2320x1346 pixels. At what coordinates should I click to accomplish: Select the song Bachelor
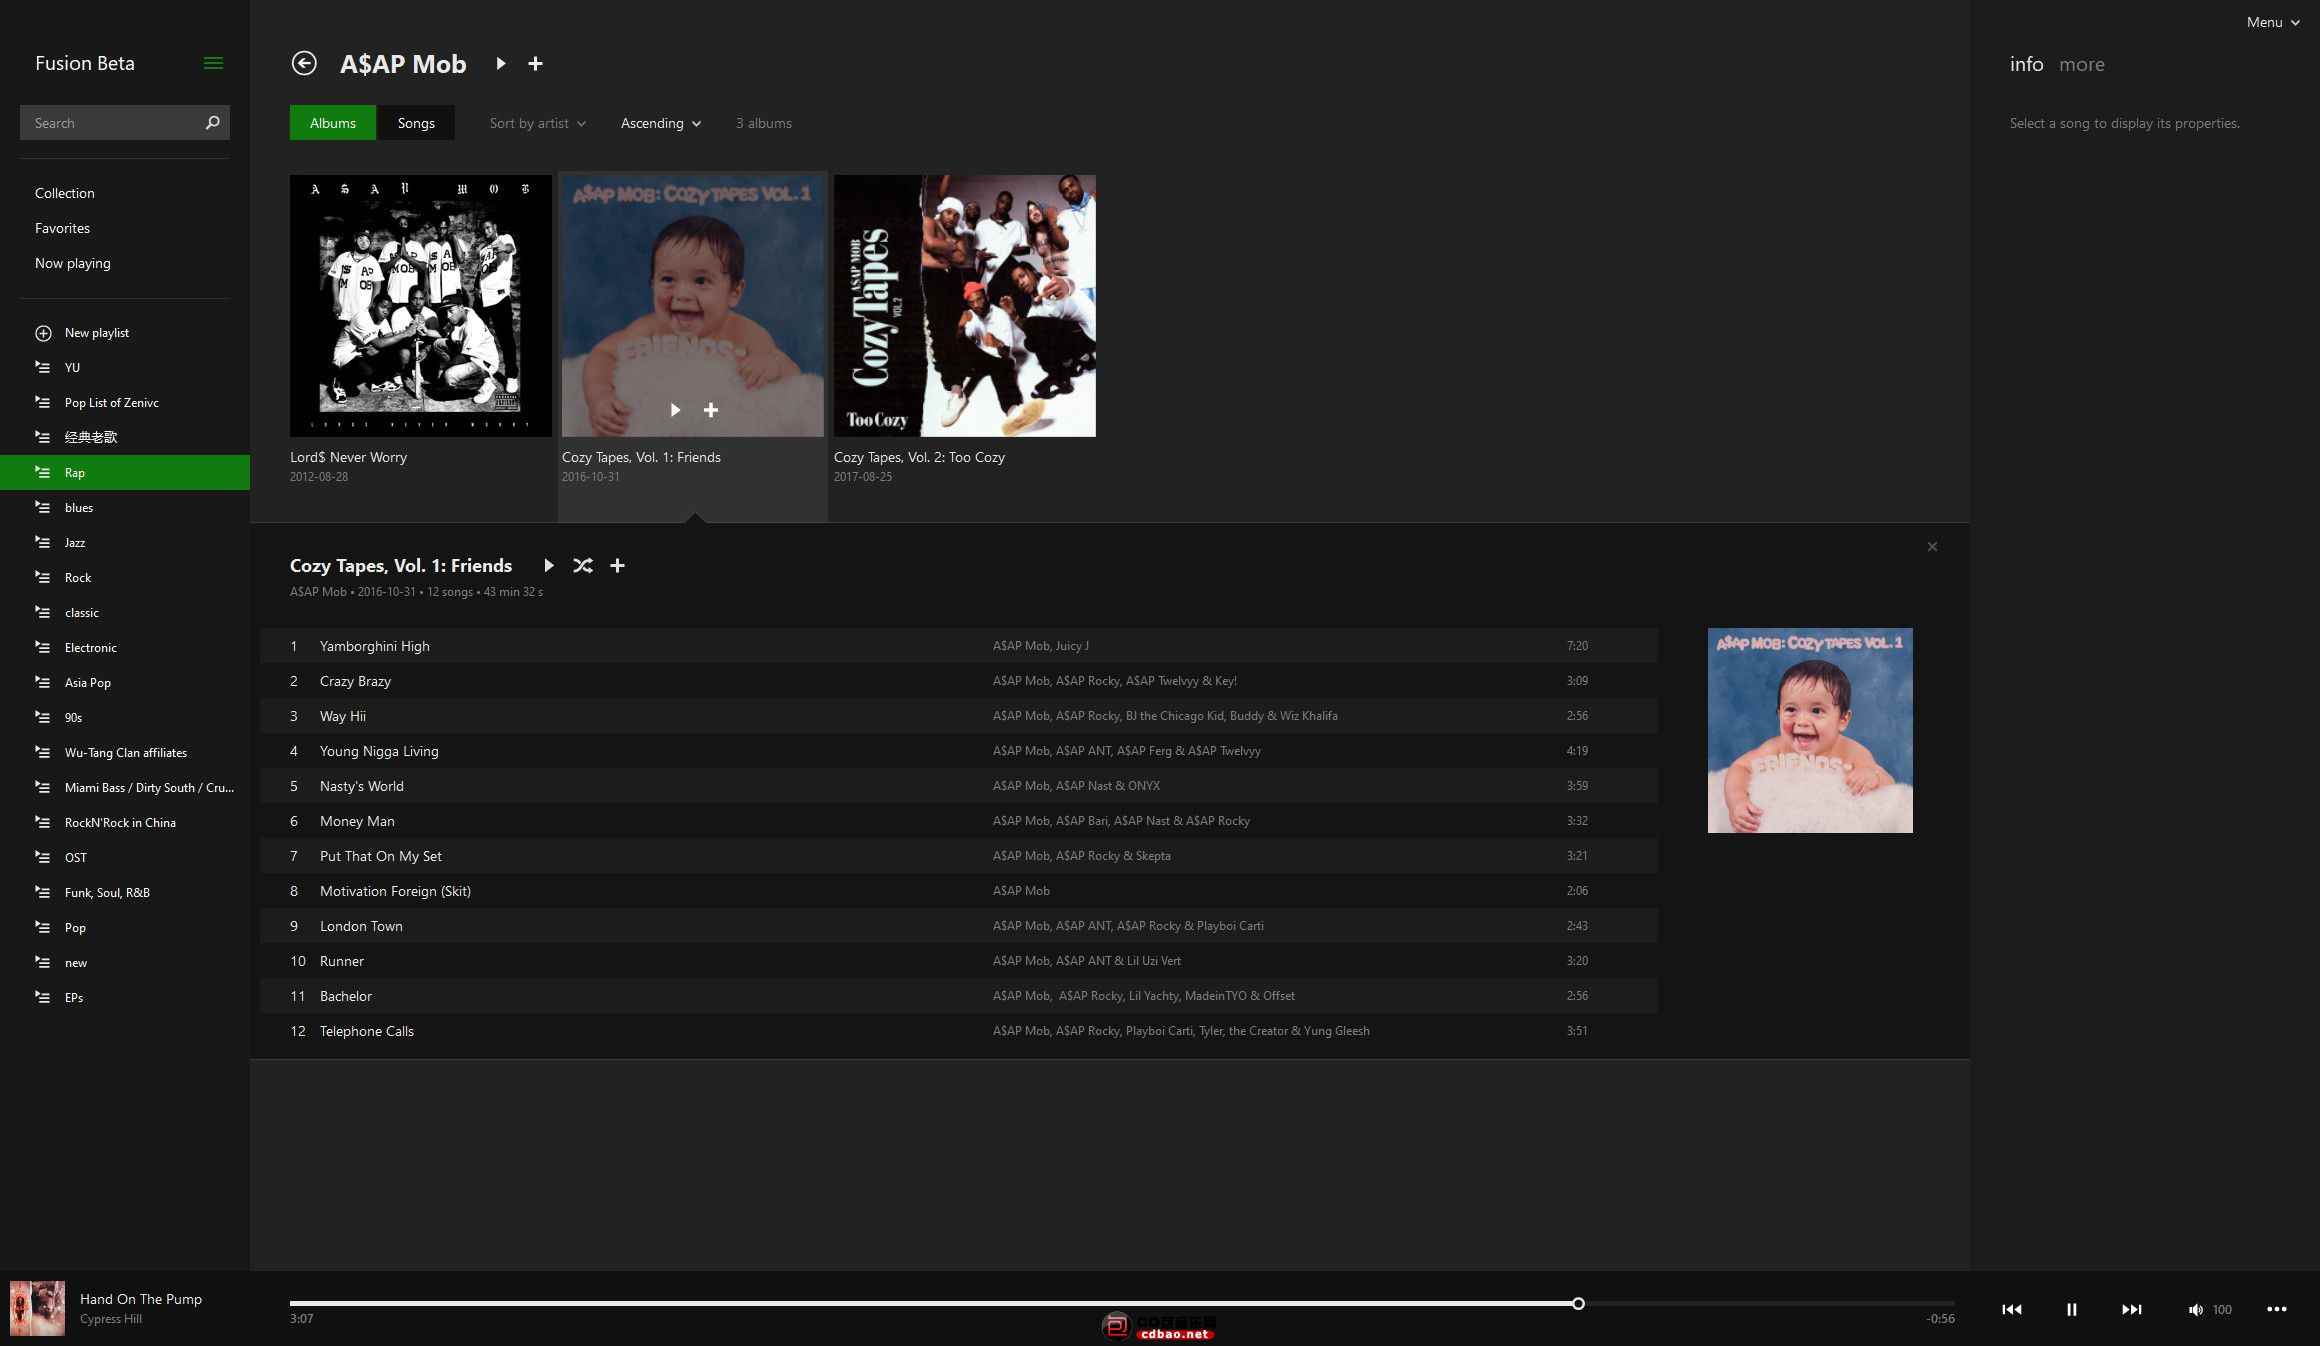pos(959,996)
